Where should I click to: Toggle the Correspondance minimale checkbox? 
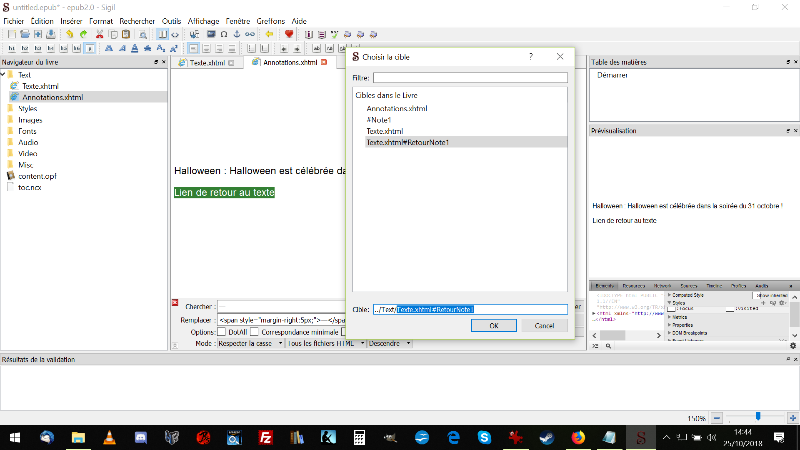(255, 332)
